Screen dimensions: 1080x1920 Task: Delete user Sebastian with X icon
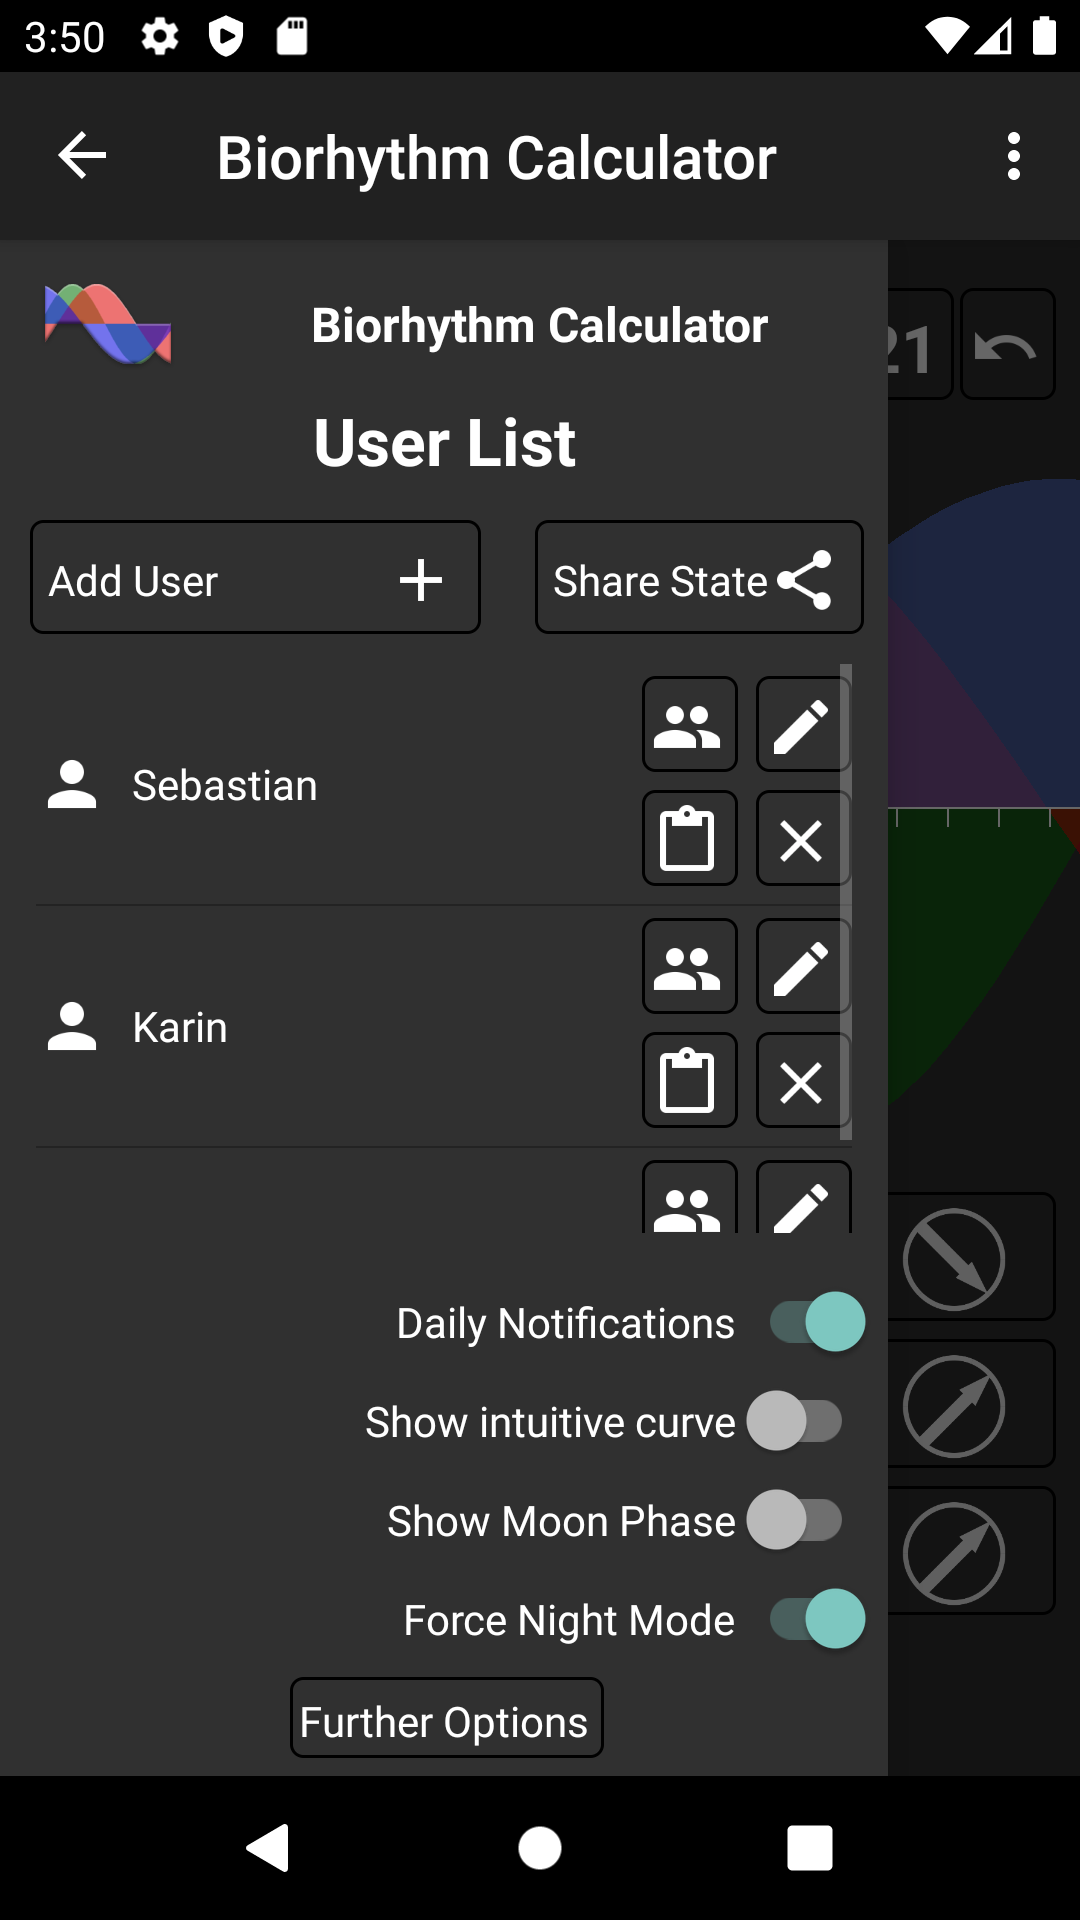(804, 838)
